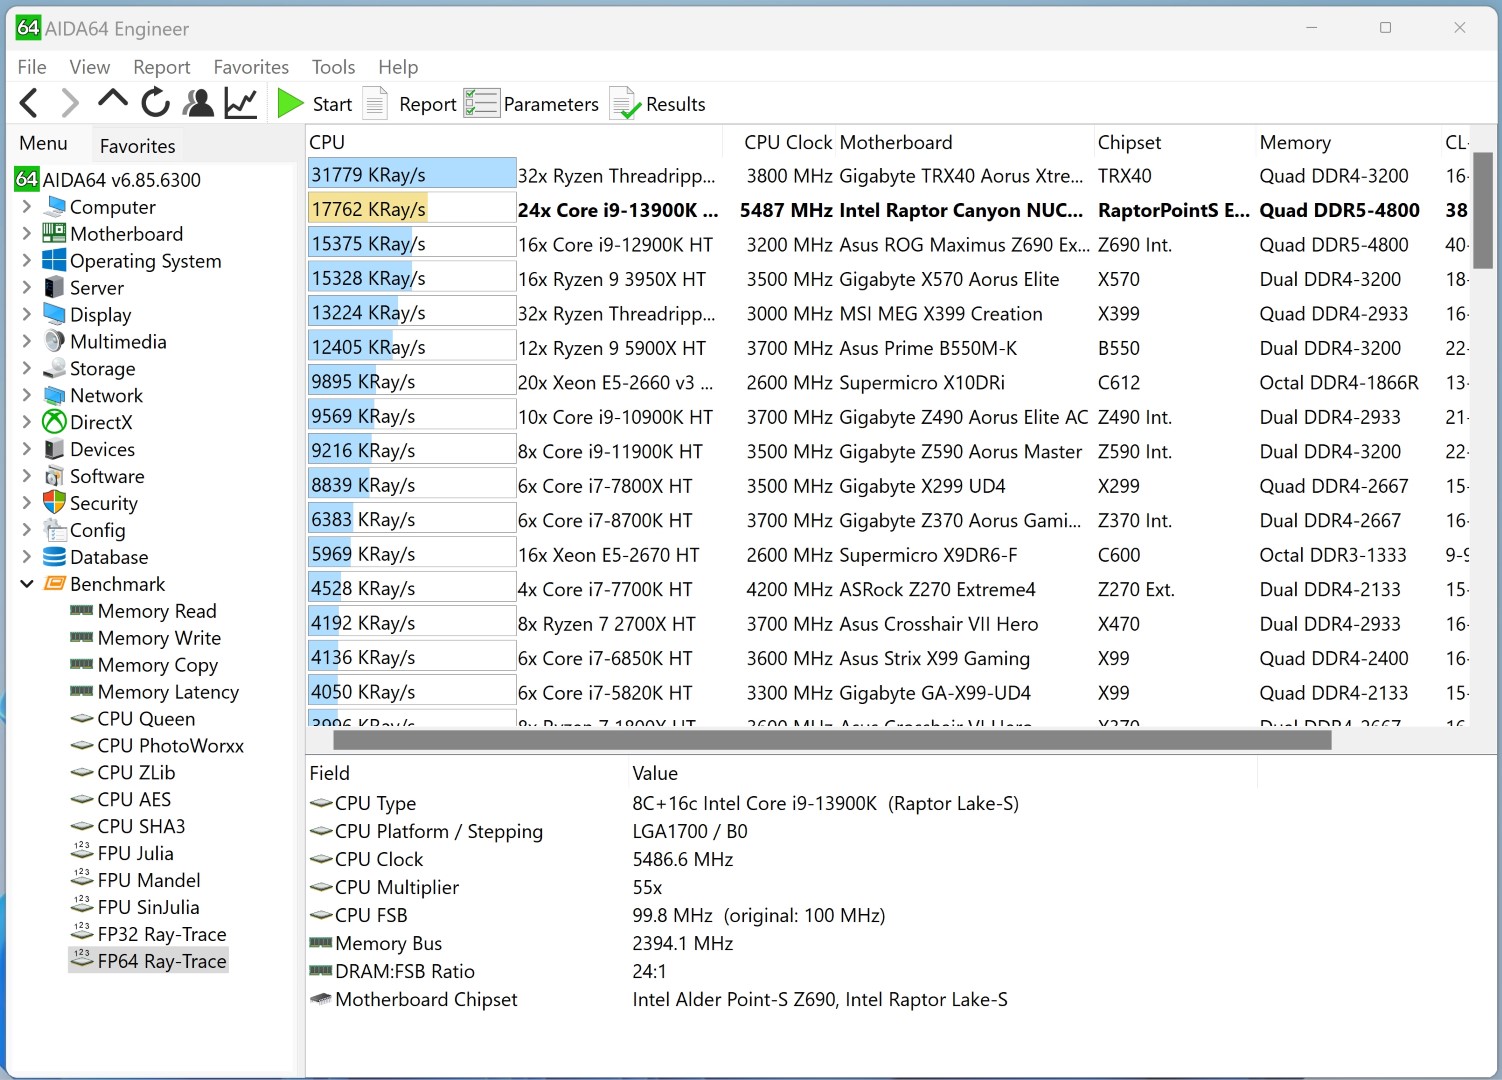Collapse the Benchmark tree node
The height and width of the screenshot is (1080, 1502).
coord(27,584)
